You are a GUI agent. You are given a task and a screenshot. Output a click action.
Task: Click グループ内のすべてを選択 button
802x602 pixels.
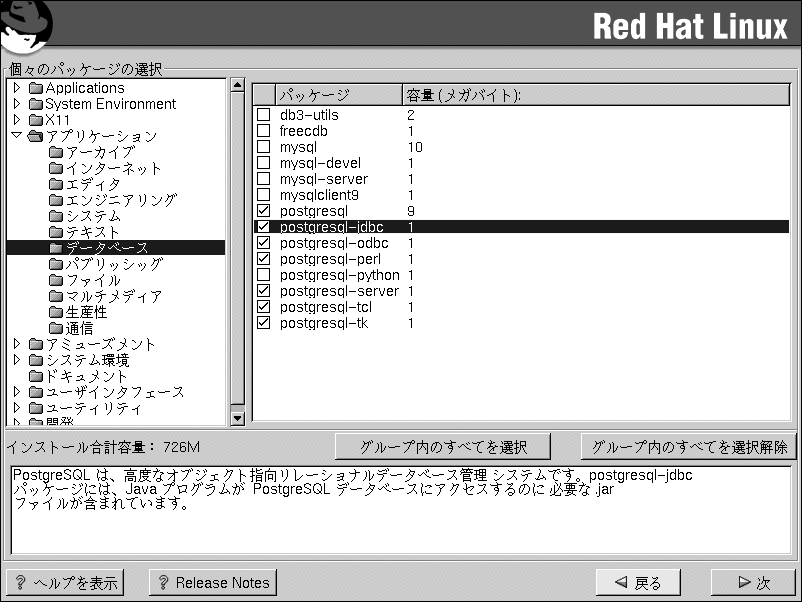[x=442, y=446]
